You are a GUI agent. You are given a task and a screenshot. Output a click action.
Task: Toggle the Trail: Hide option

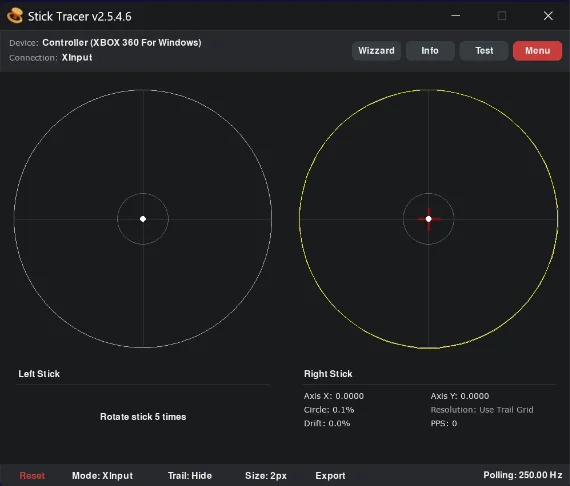coord(190,475)
